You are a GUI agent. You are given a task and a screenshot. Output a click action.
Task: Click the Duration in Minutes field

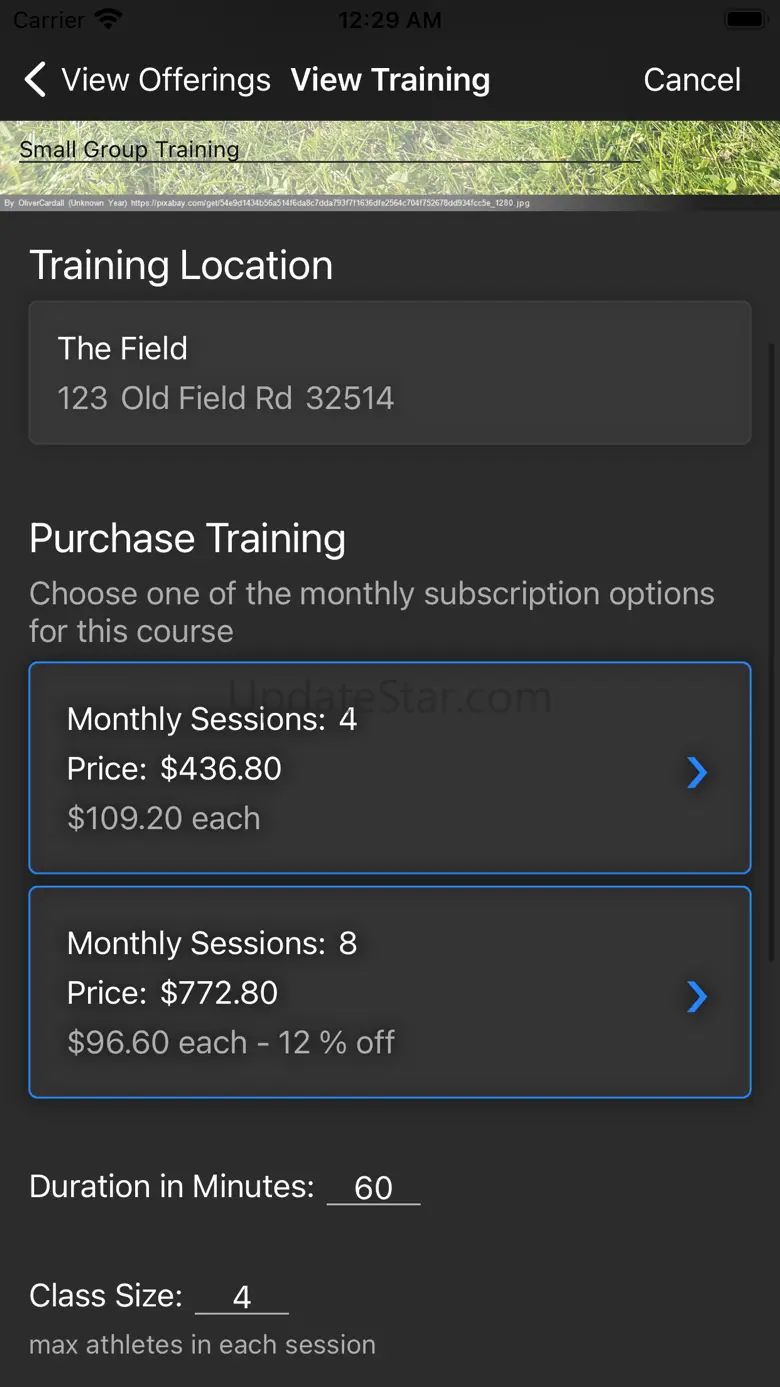[373, 1187]
